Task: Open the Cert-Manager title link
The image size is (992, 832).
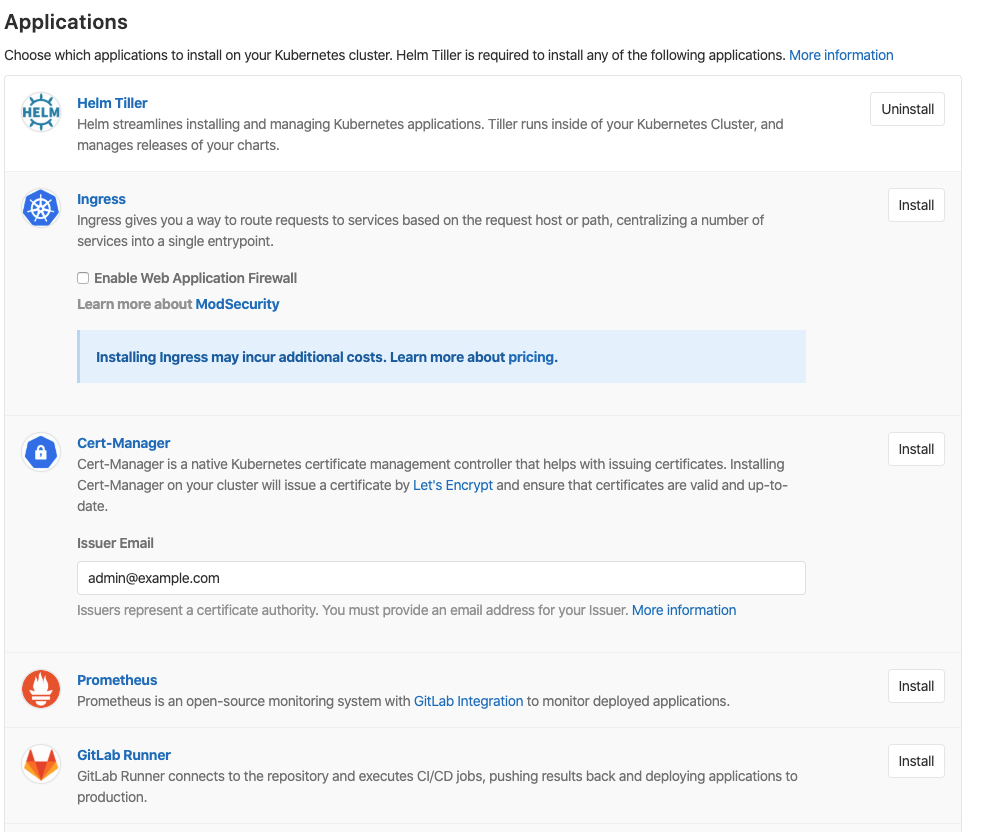Action: (x=124, y=443)
